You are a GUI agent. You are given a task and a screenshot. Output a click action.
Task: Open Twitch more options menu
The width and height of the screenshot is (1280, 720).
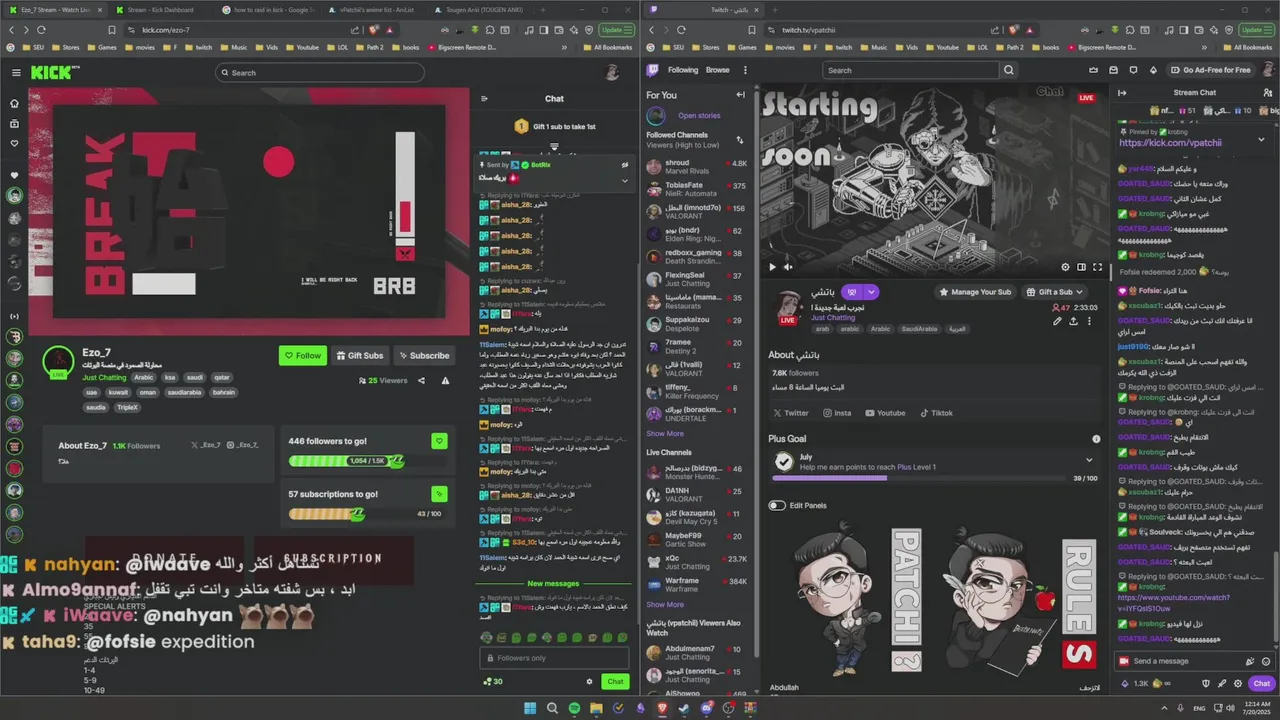click(744, 70)
